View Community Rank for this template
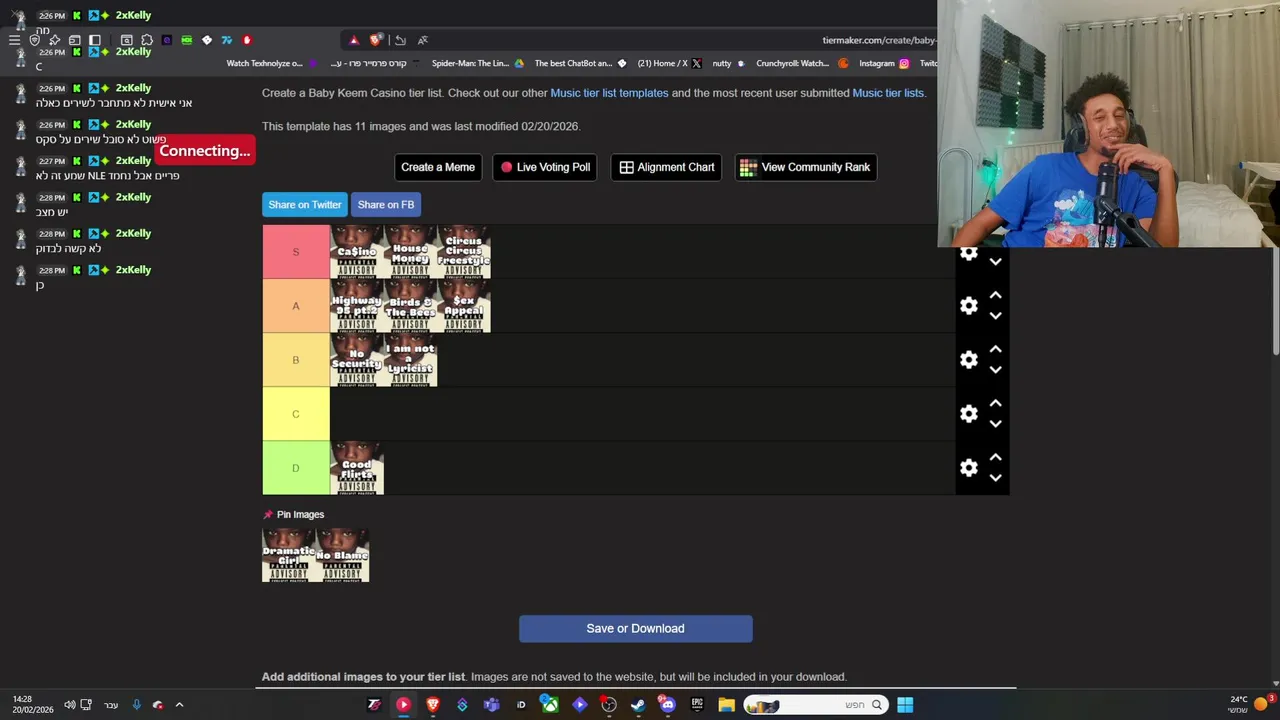The image size is (1280, 720). coord(806,167)
